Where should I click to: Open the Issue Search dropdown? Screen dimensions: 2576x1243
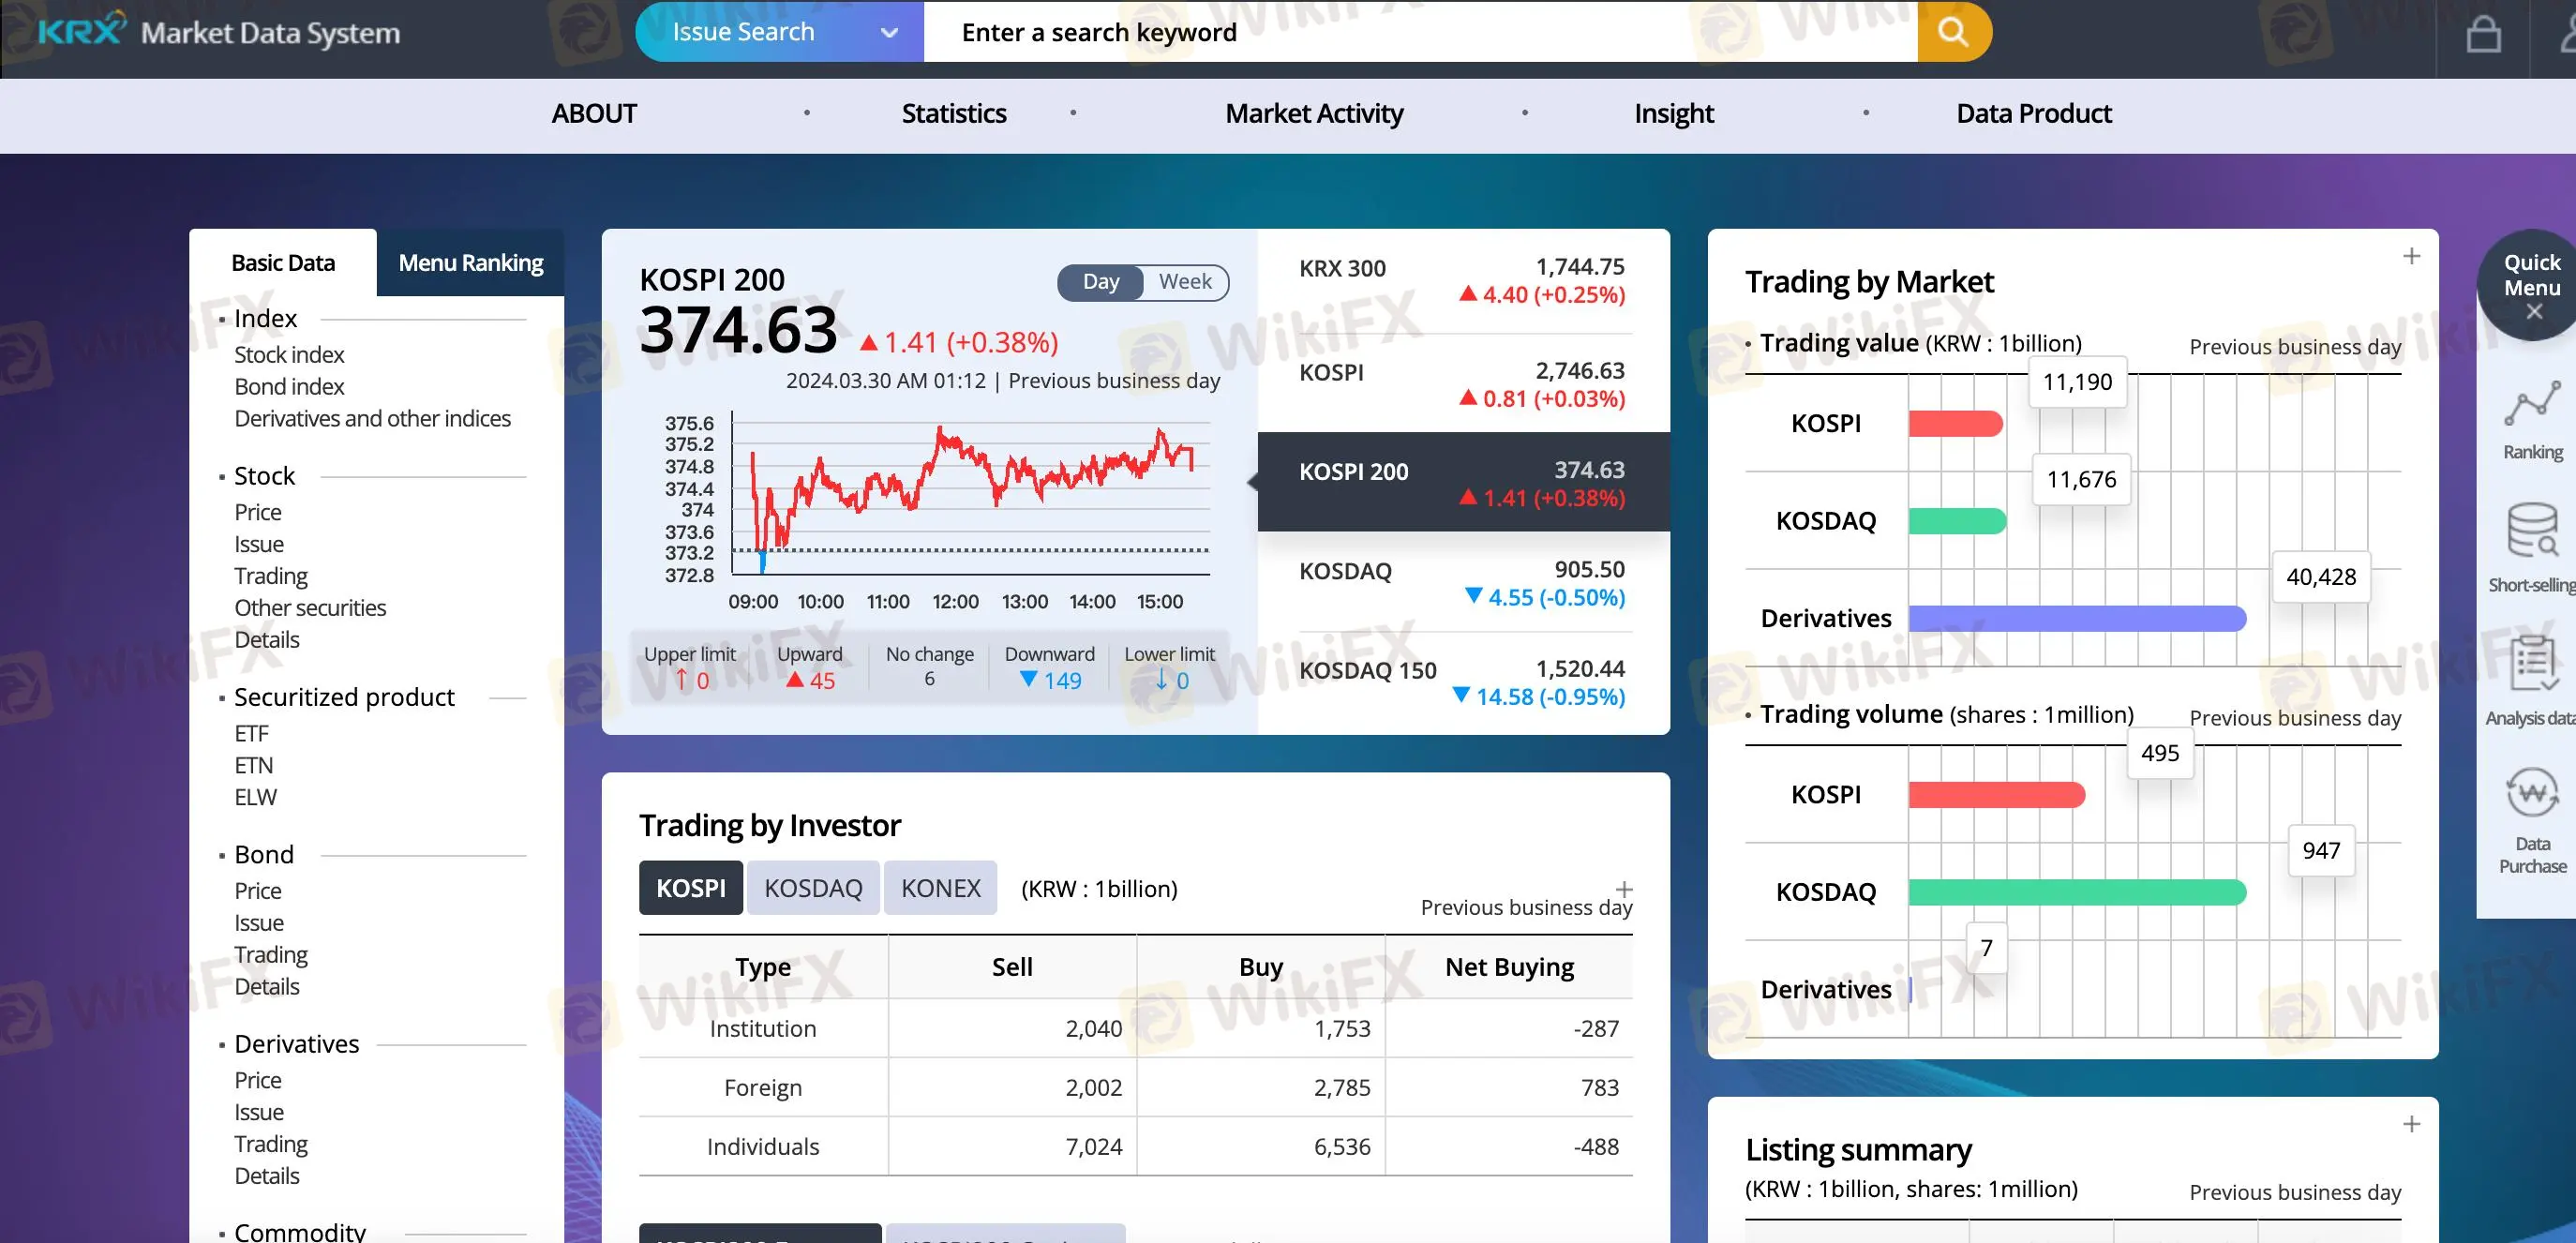tap(780, 32)
